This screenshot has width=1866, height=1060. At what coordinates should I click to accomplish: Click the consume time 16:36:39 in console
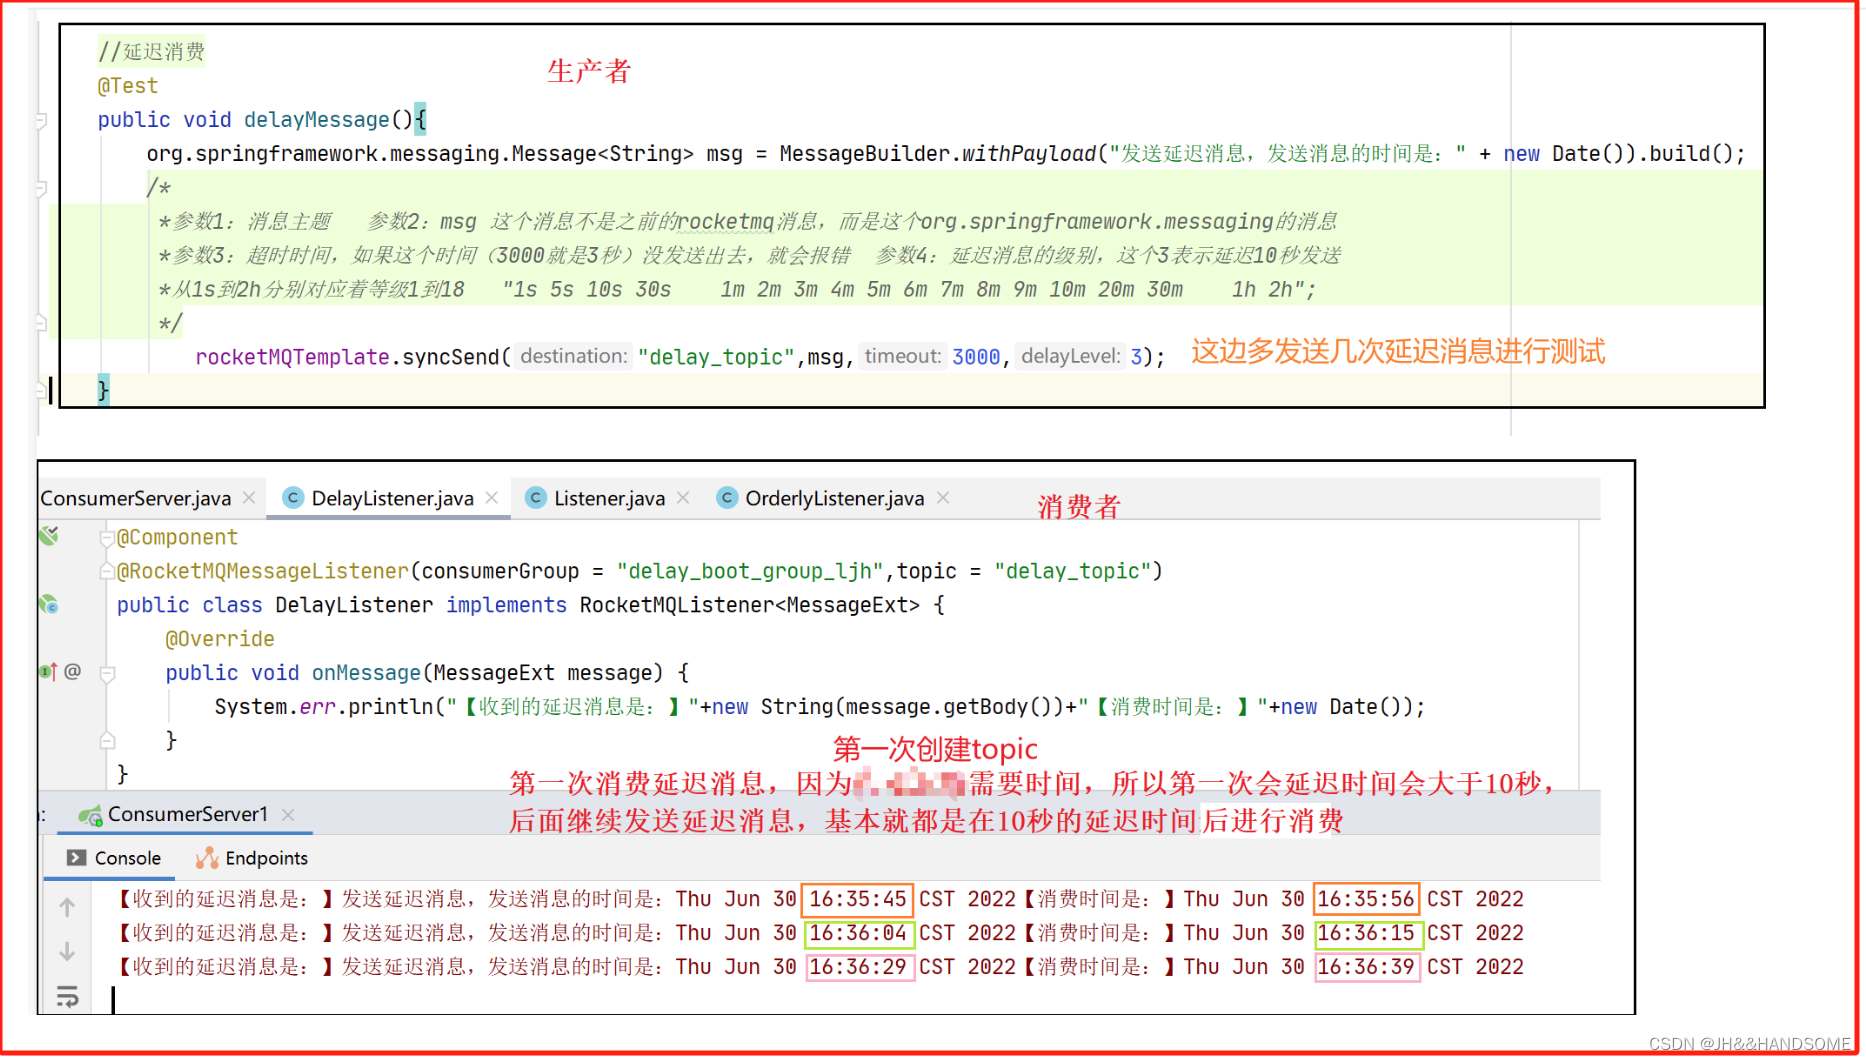click(x=1365, y=968)
